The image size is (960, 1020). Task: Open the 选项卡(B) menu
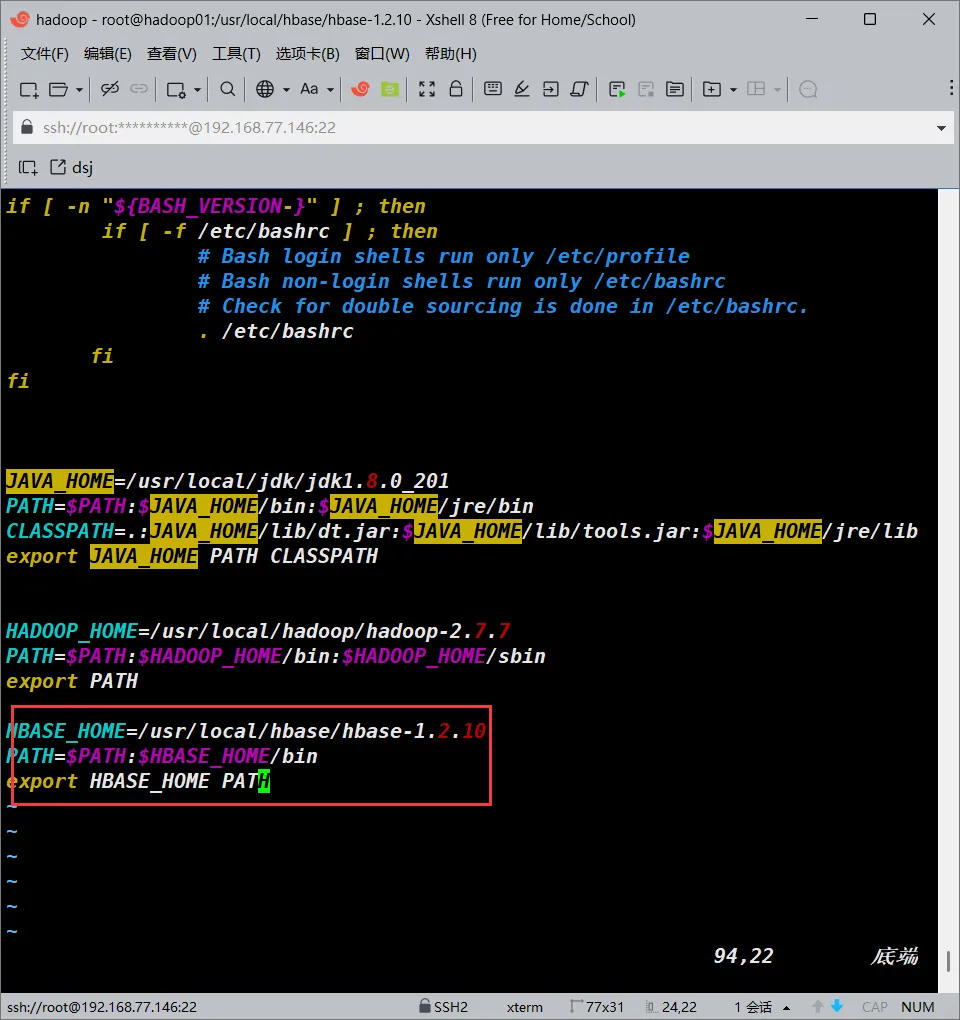(x=308, y=54)
